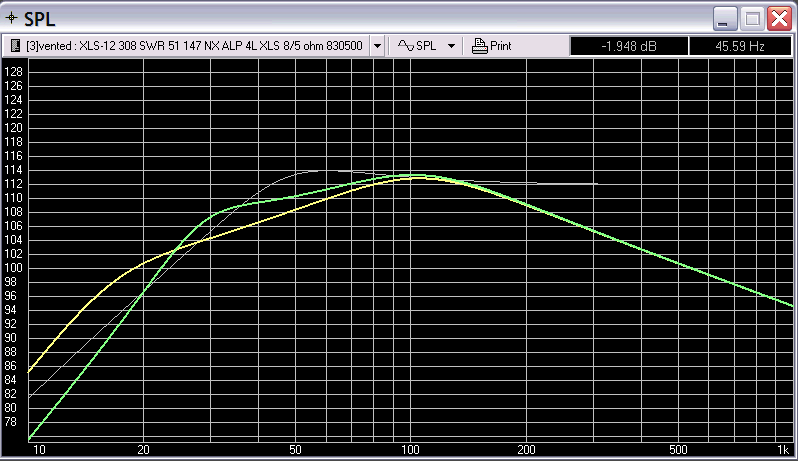798x461 pixels.
Task: Click the crosshair icon in SPL title bar
Action: coord(11,18)
